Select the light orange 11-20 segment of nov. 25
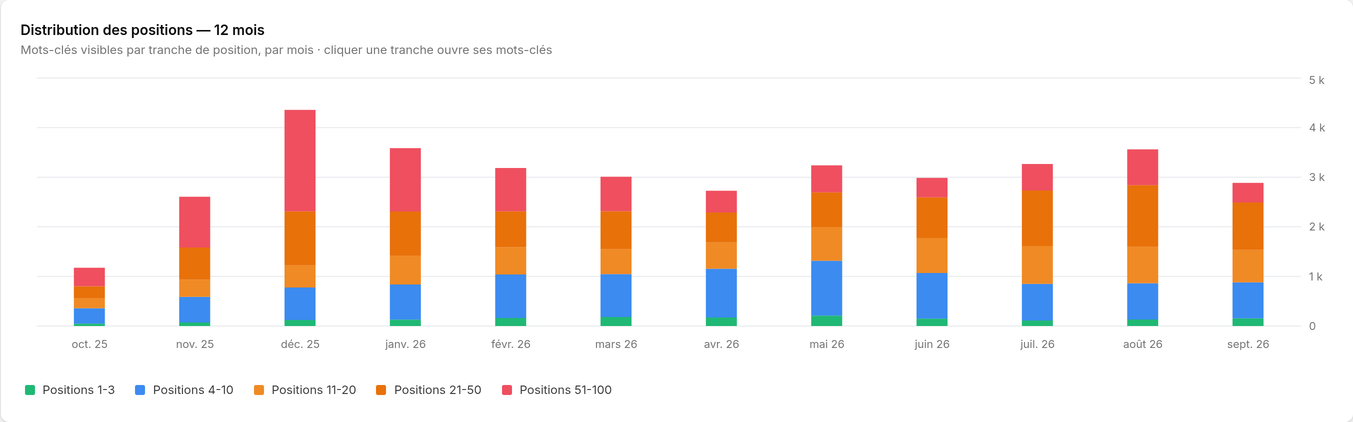This screenshot has height=422, width=1353. coord(195,288)
